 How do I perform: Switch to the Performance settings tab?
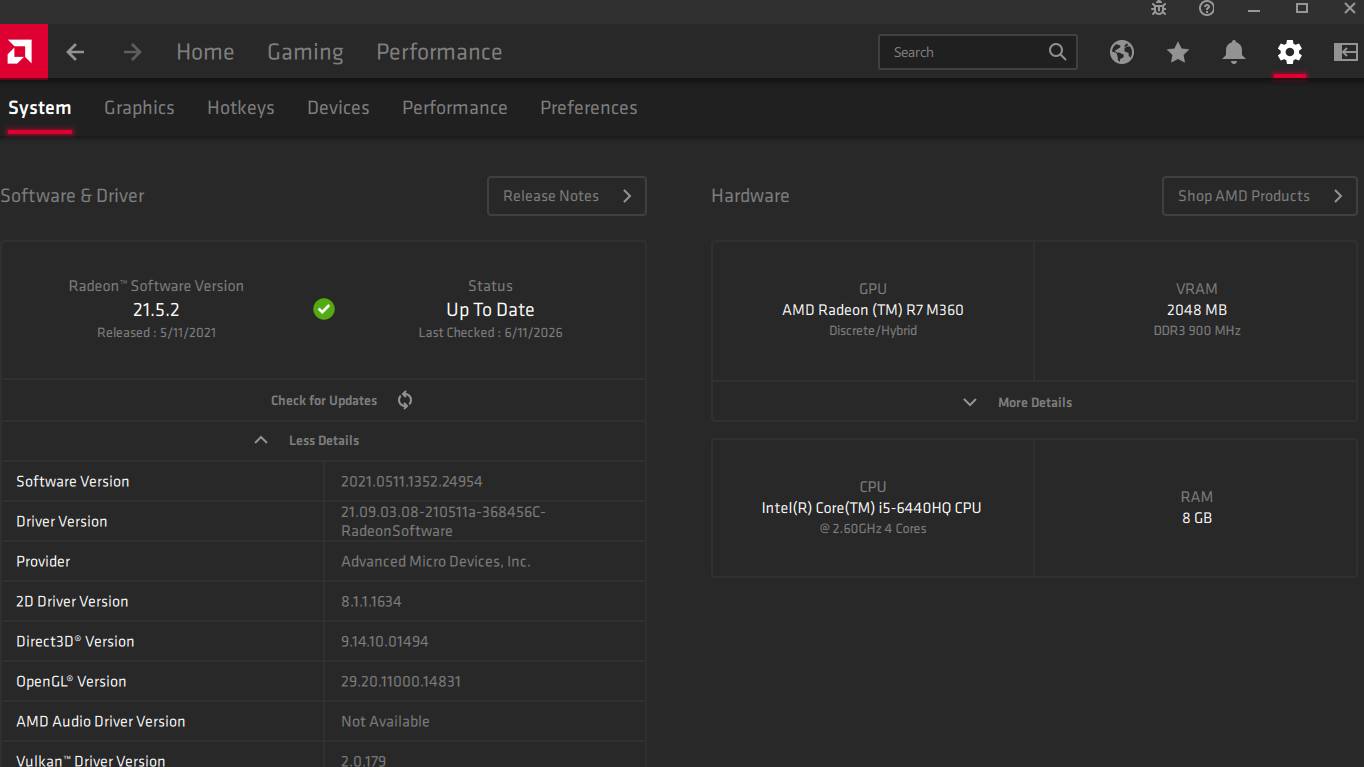[x=455, y=108]
